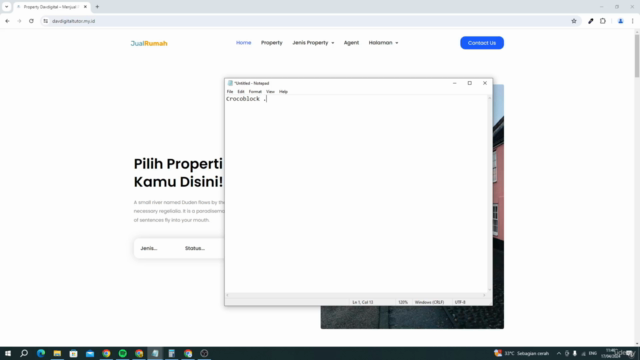Screen dimensions: 640x360
Task: Click the Windows (CRLF) status bar entry
Action: pos(429,302)
